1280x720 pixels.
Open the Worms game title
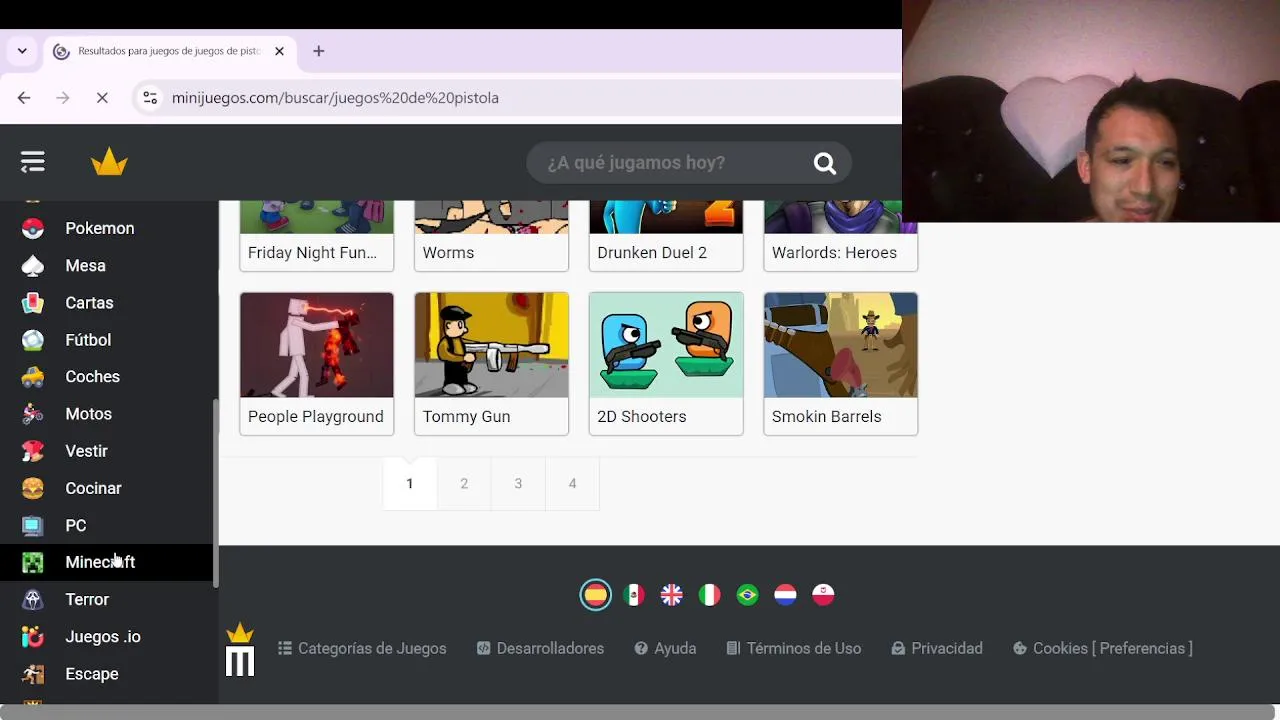tap(448, 253)
